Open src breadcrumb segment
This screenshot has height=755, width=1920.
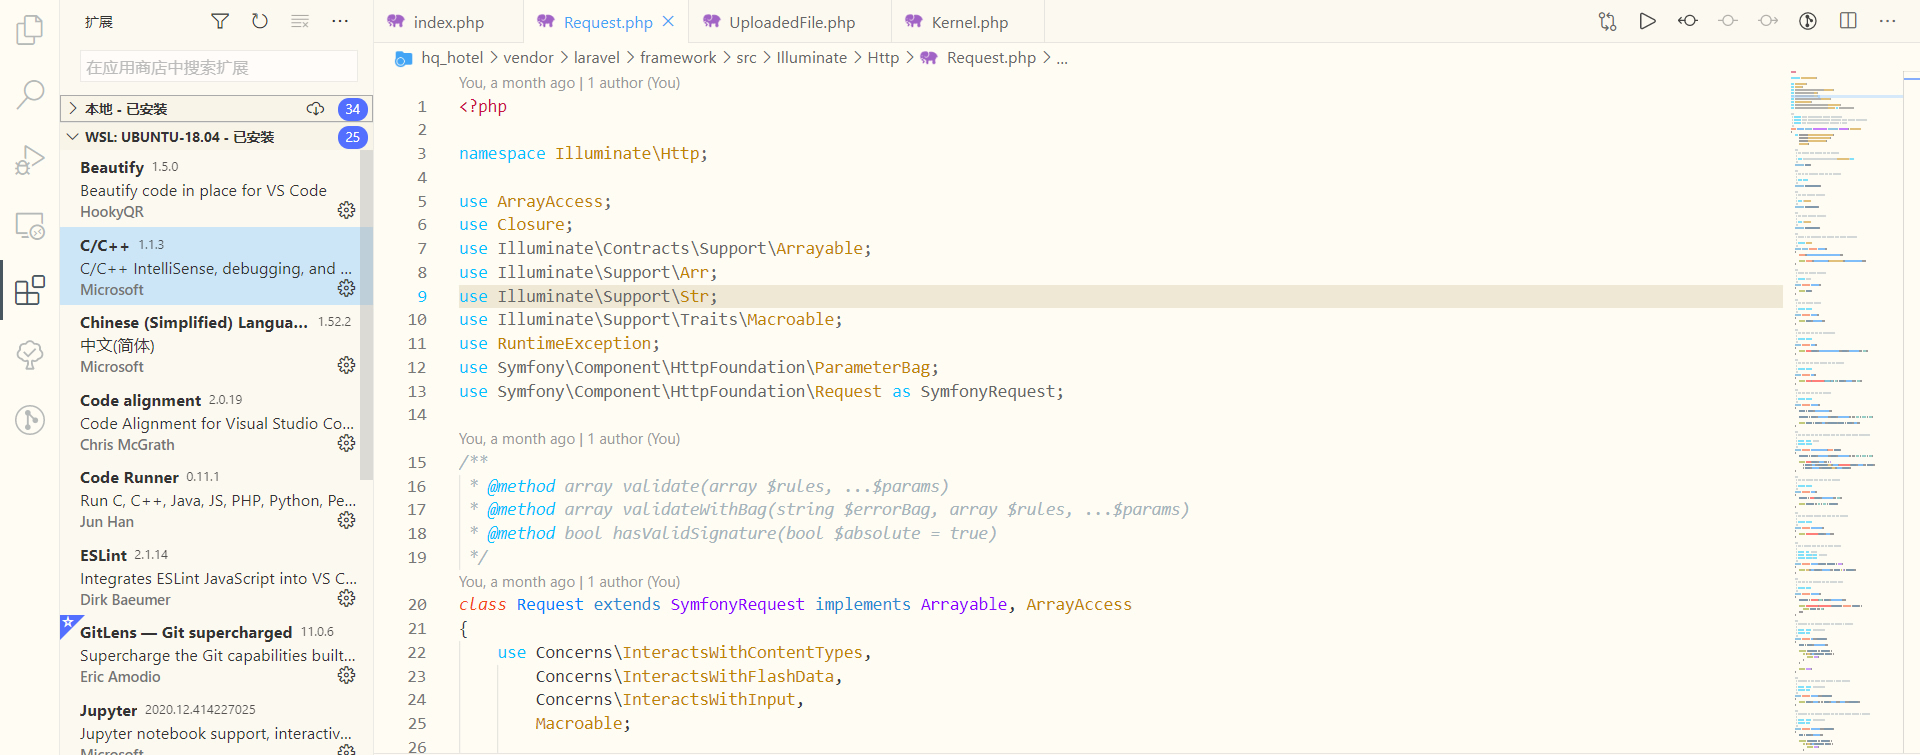(746, 58)
